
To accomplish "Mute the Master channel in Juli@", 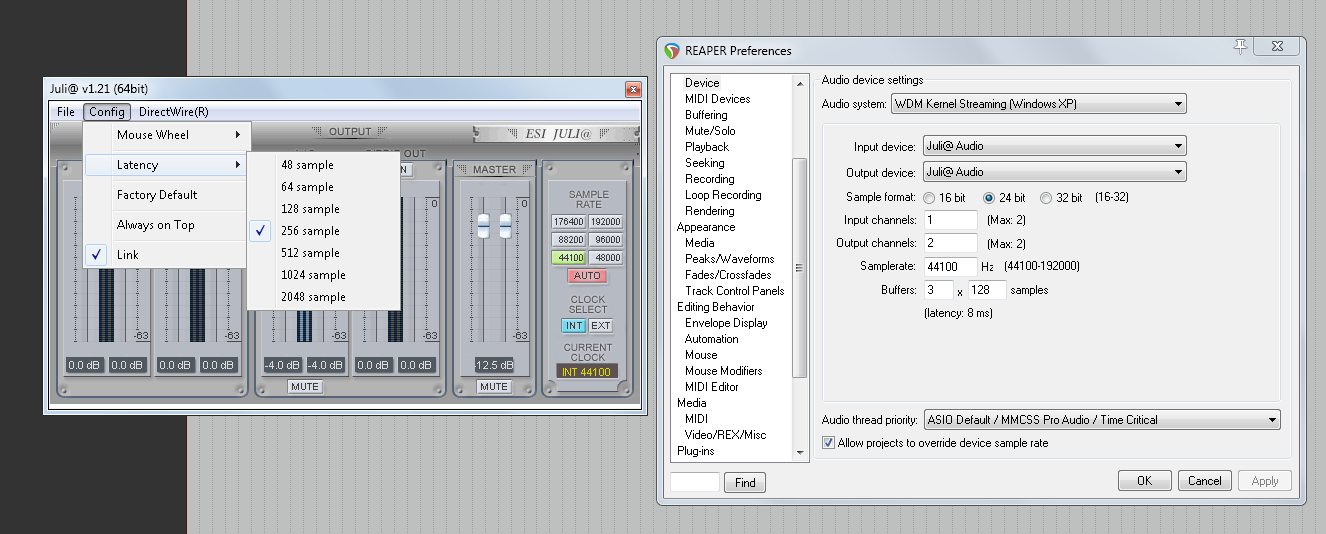I will coord(494,387).
